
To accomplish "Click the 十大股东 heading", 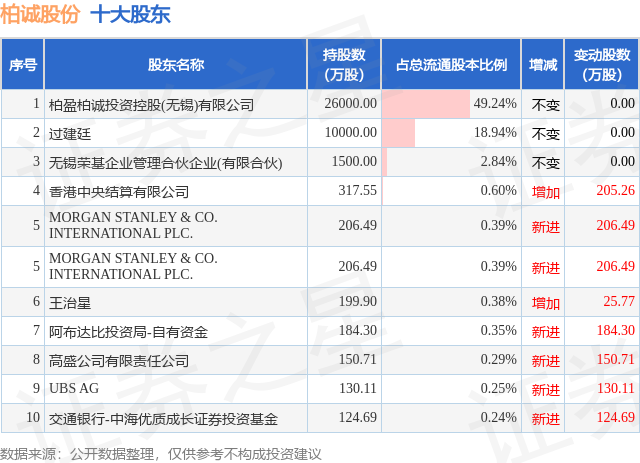I will coord(130,14).
